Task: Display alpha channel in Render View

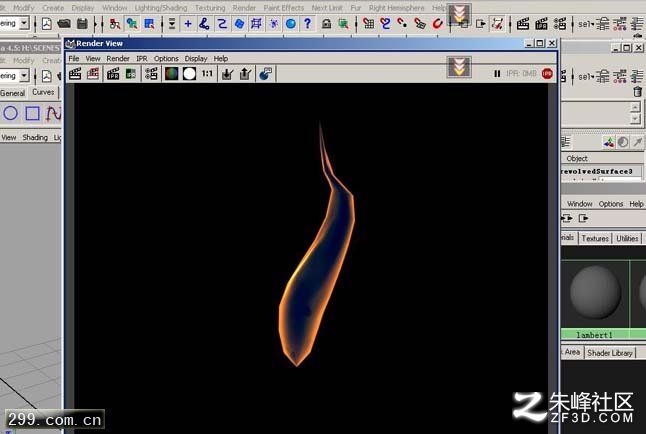Action: click(190, 74)
